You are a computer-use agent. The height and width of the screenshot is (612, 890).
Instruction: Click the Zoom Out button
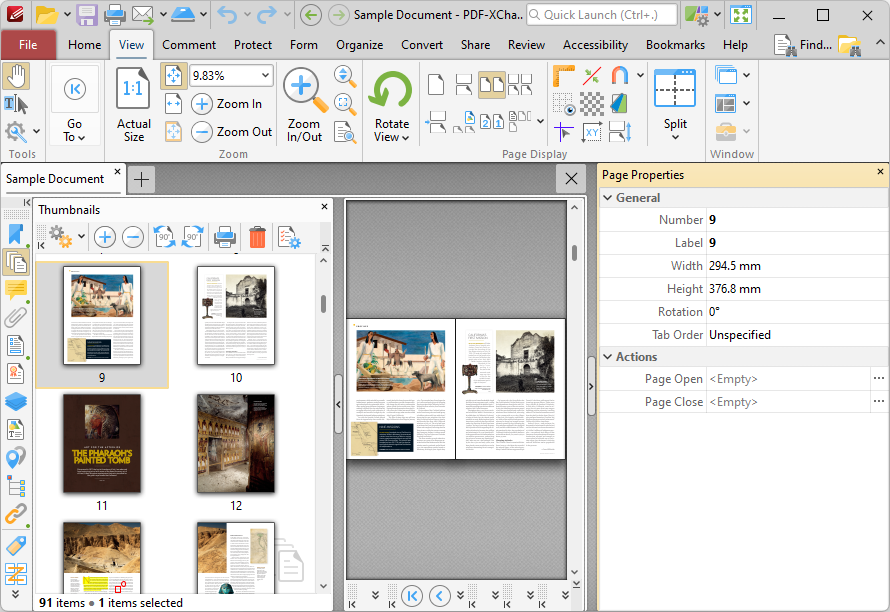click(x=232, y=132)
